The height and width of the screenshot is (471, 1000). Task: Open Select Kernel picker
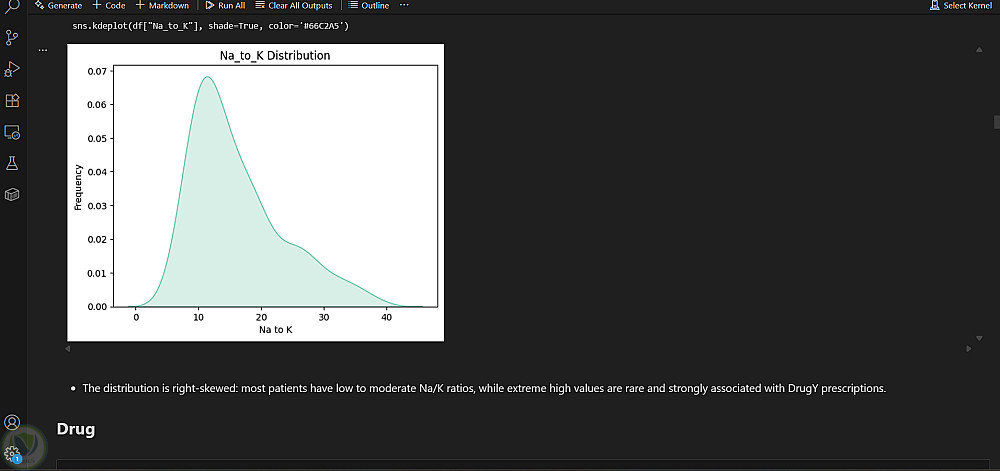tap(961, 6)
